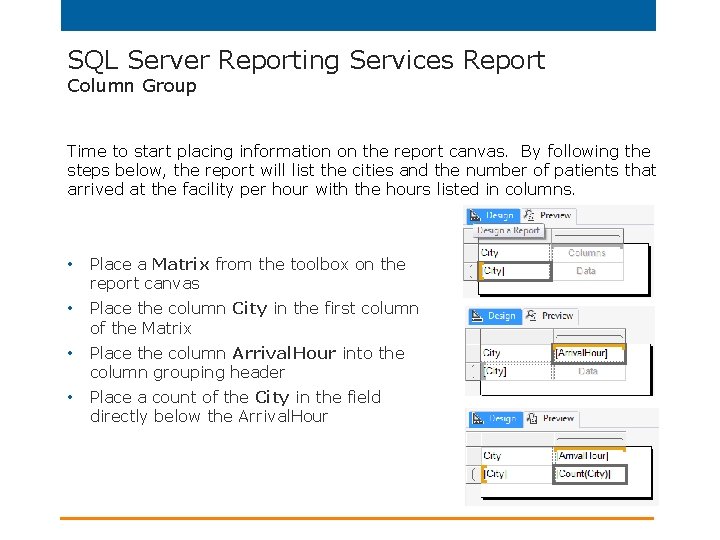Click Preview tab icon in third screenshot

click(x=532, y=418)
